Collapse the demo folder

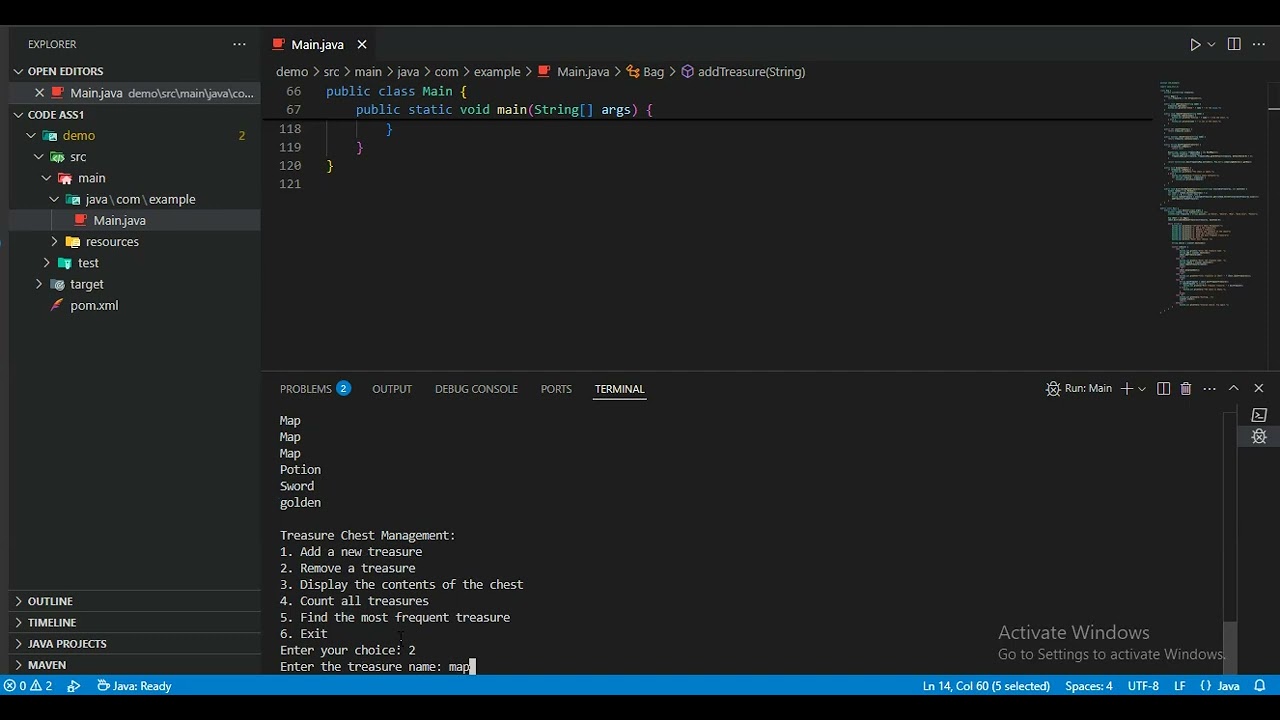(x=79, y=135)
